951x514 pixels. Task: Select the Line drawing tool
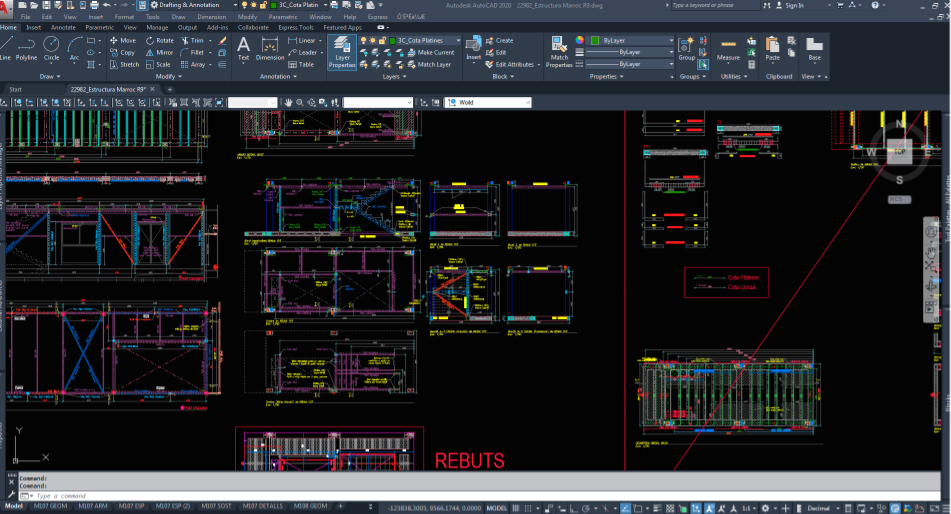[5, 49]
